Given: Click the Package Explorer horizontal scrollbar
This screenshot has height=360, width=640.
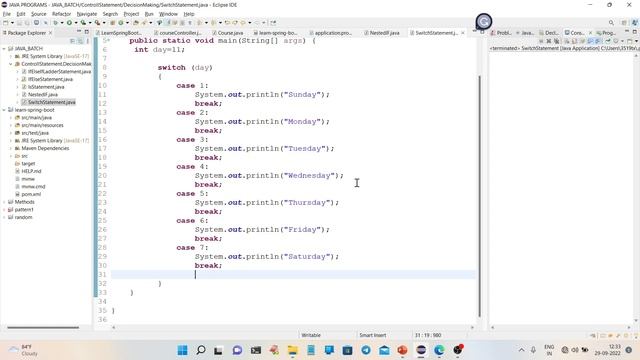Looking at the screenshot, I should (43, 327).
